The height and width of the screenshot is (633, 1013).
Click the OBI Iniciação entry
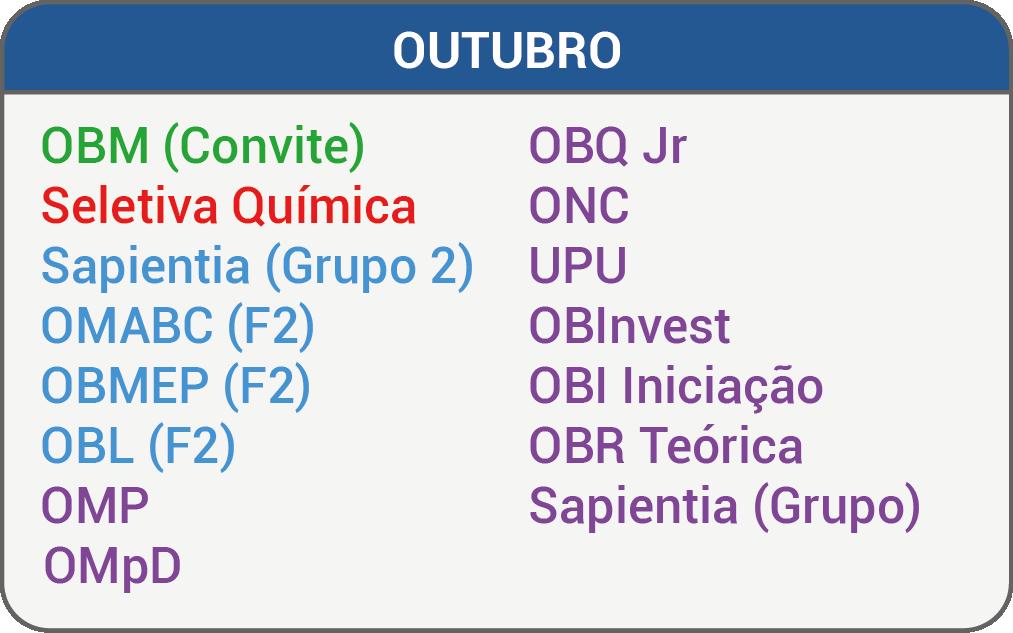[x=676, y=388]
